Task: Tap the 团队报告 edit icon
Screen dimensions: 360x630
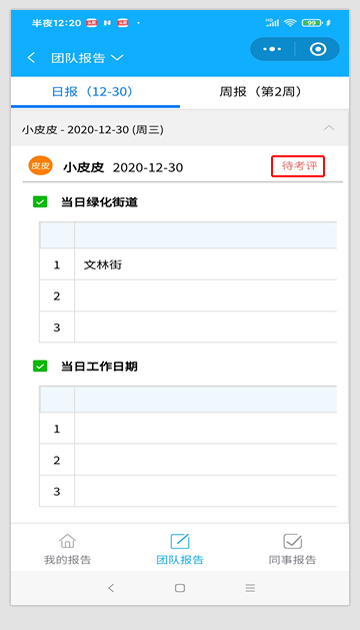Action: coord(180,541)
